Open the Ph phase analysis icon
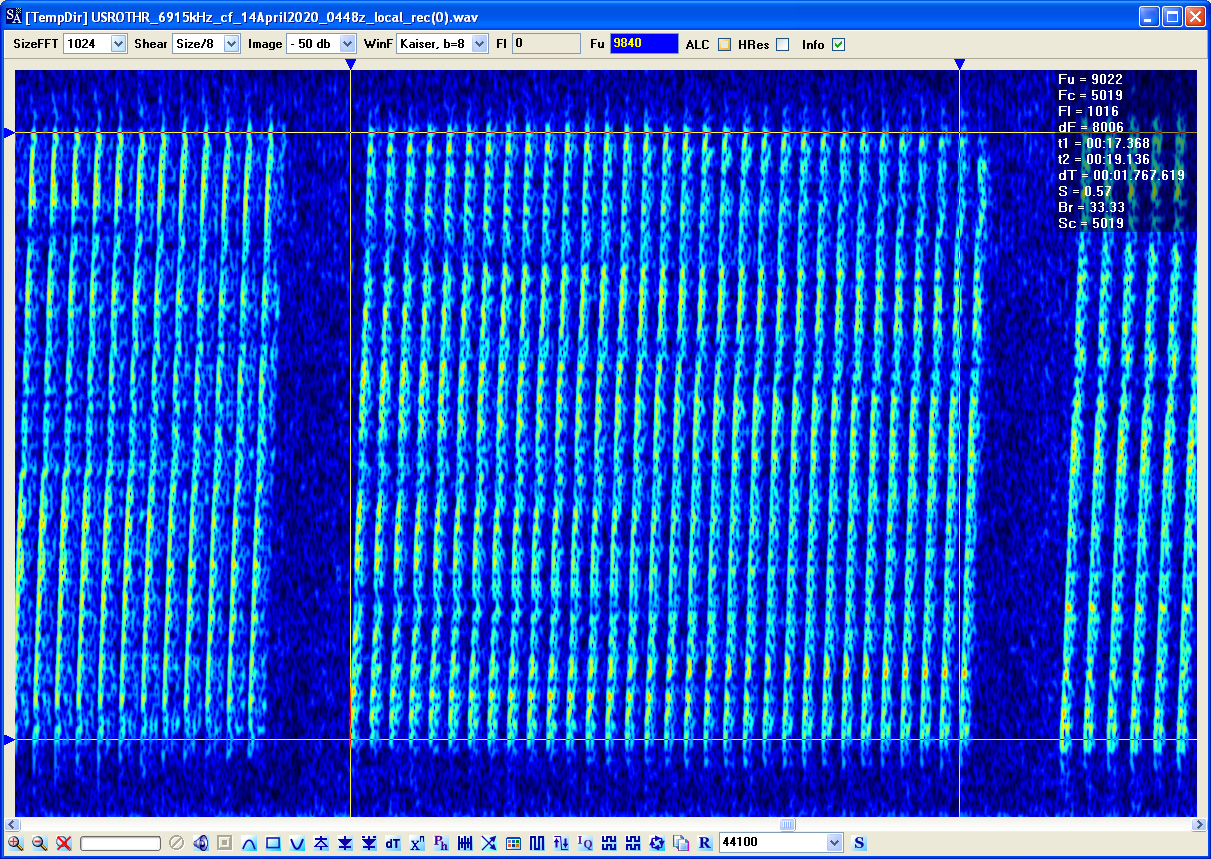The image size is (1211, 859). click(441, 843)
